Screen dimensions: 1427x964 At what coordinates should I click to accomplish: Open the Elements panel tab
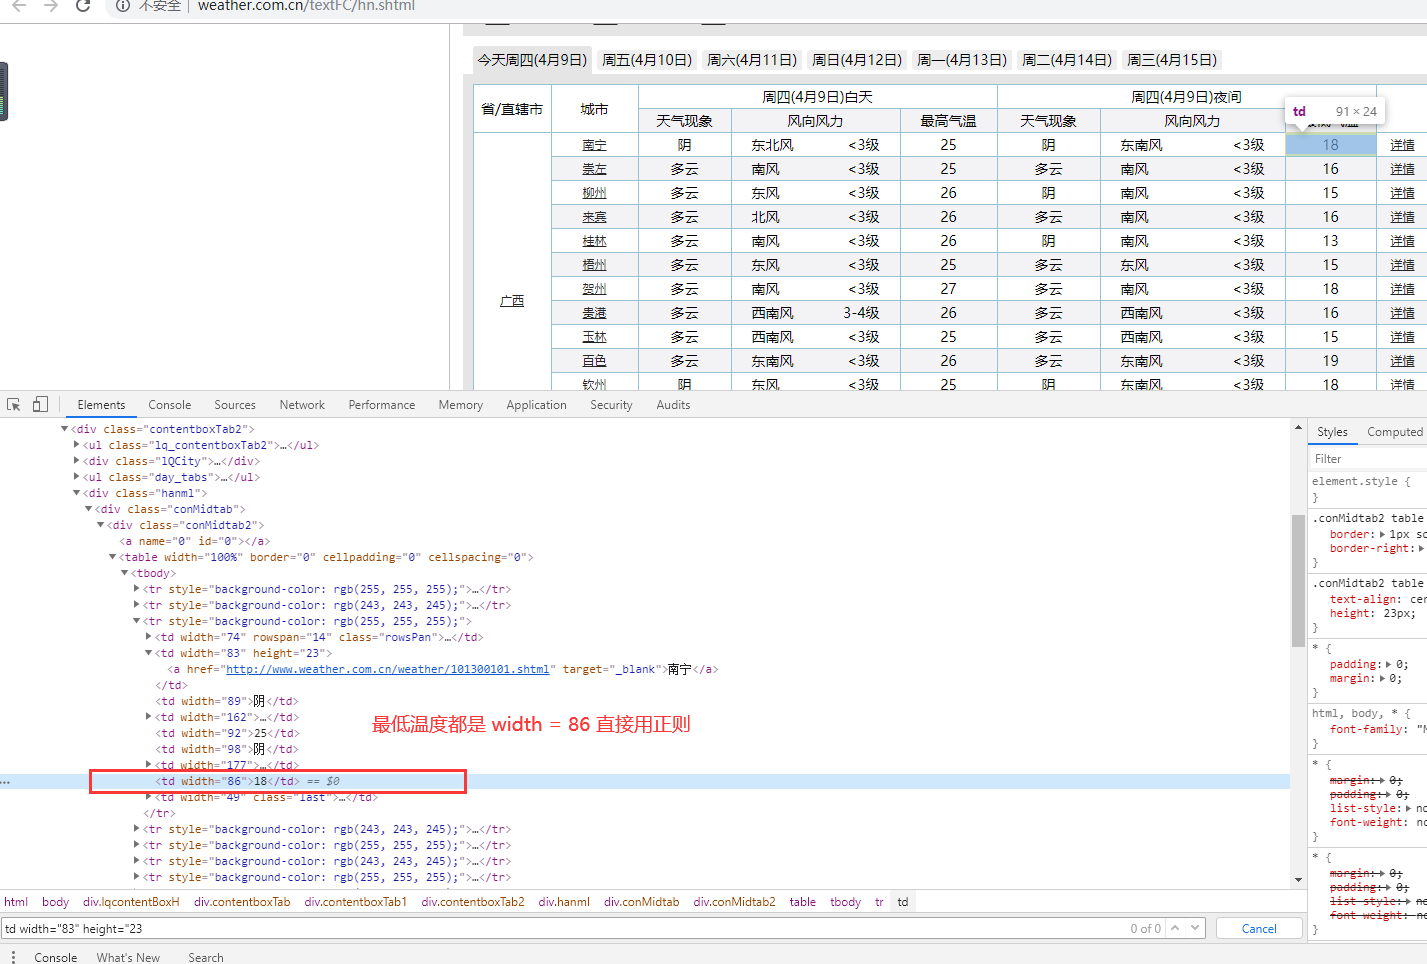[101, 405]
